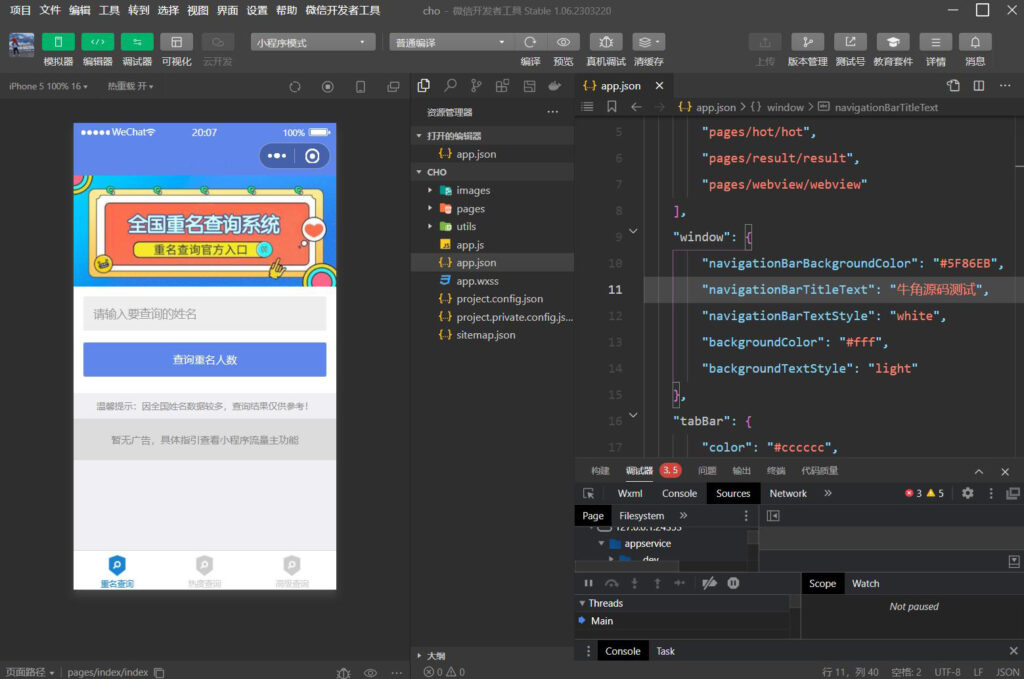Select app.wxss in file explorer
Screen dimensions: 1024x679
pos(476,281)
